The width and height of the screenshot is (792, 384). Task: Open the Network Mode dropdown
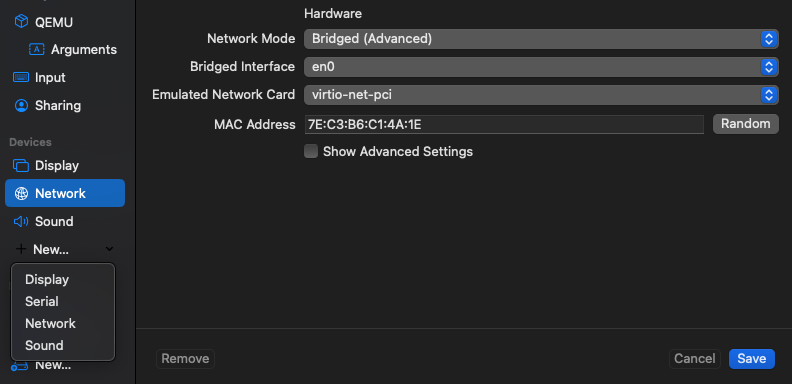(541, 39)
